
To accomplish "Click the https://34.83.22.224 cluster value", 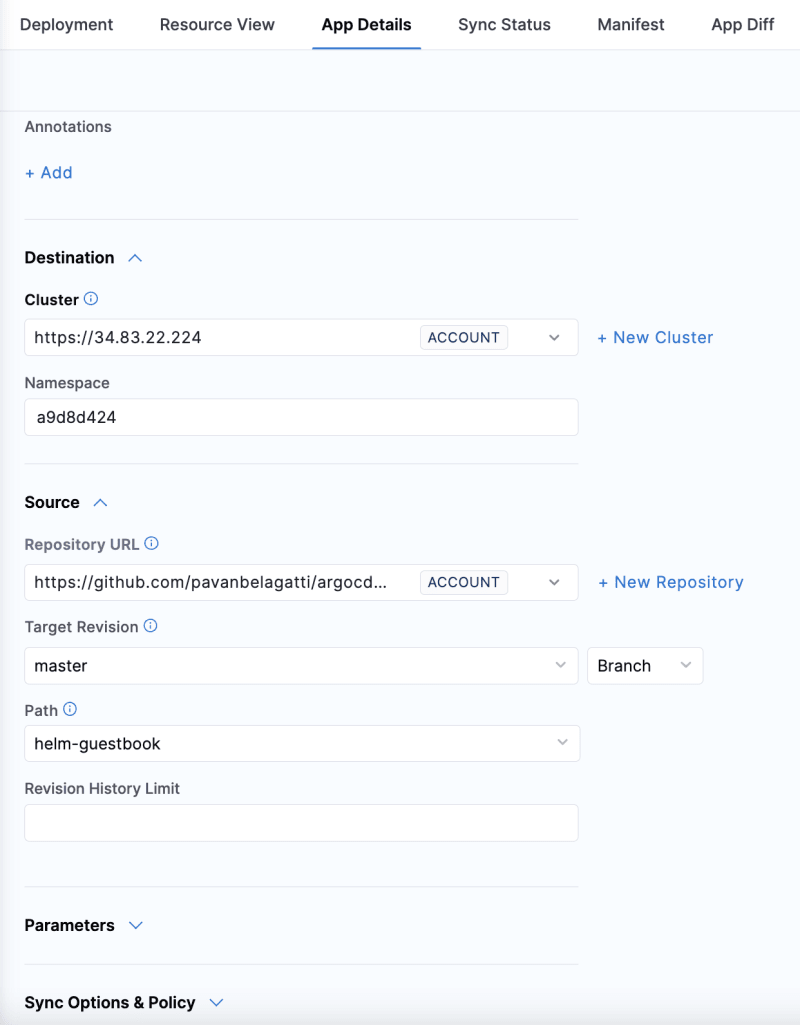I will 118,337.
